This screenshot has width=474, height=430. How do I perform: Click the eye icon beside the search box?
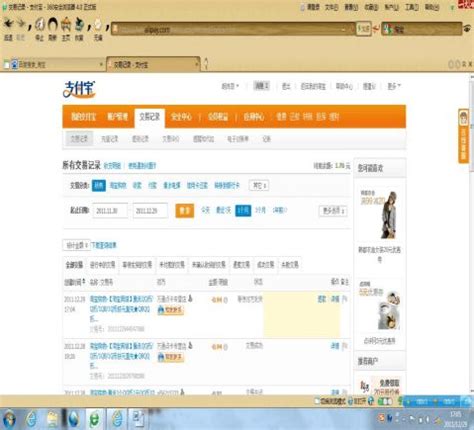[467, 29]
